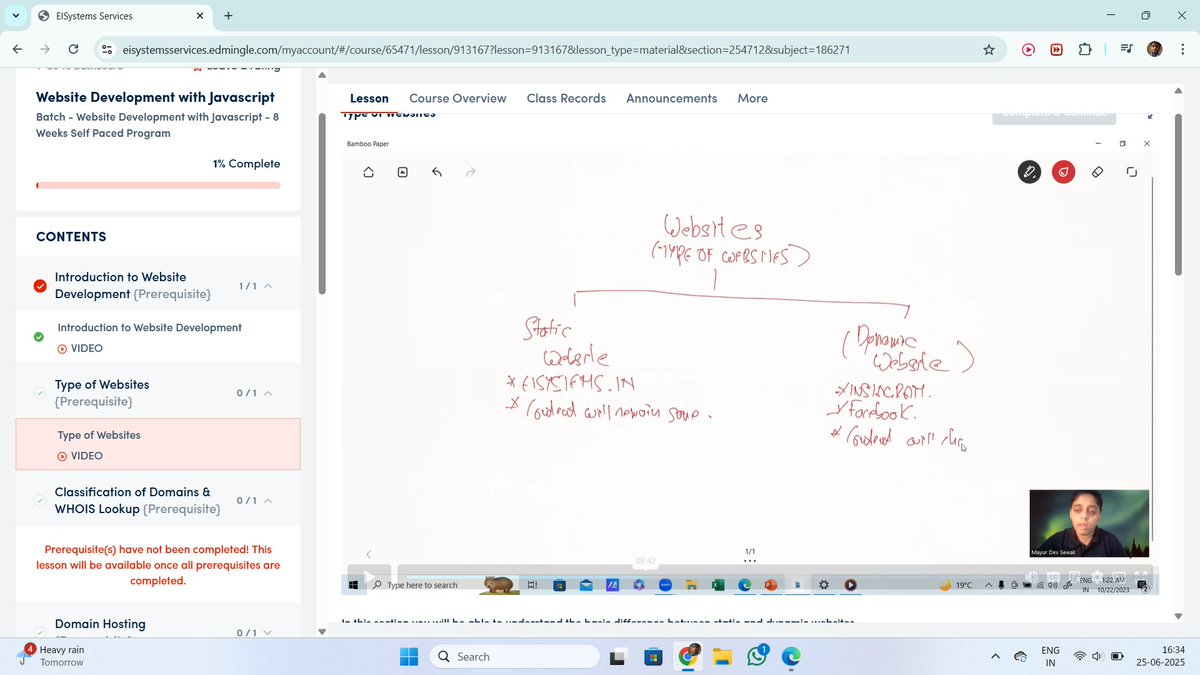
Task: Switch to the Lesson tab
Action: click(x=369, y=98)
